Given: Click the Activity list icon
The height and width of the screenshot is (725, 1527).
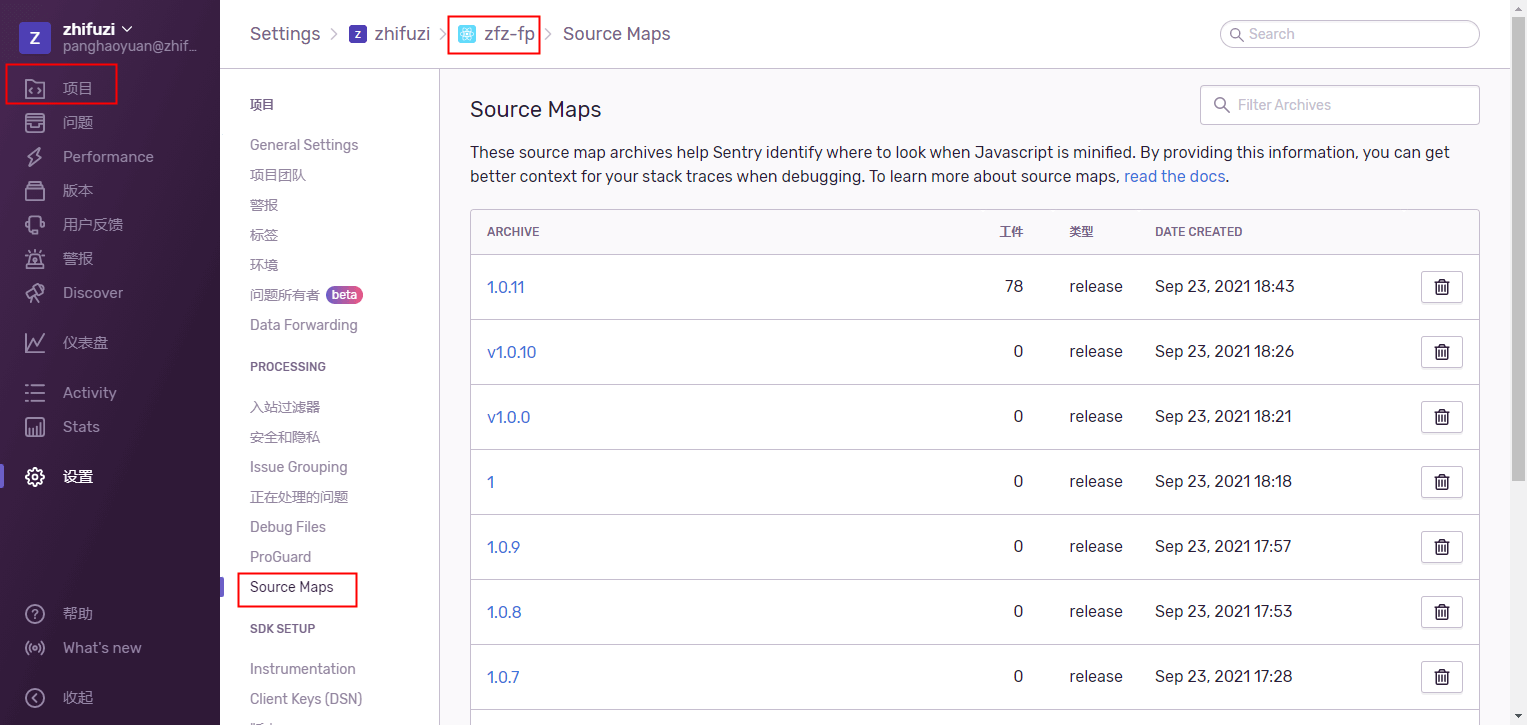Looking at the screenshot, I should coord(35,393).
